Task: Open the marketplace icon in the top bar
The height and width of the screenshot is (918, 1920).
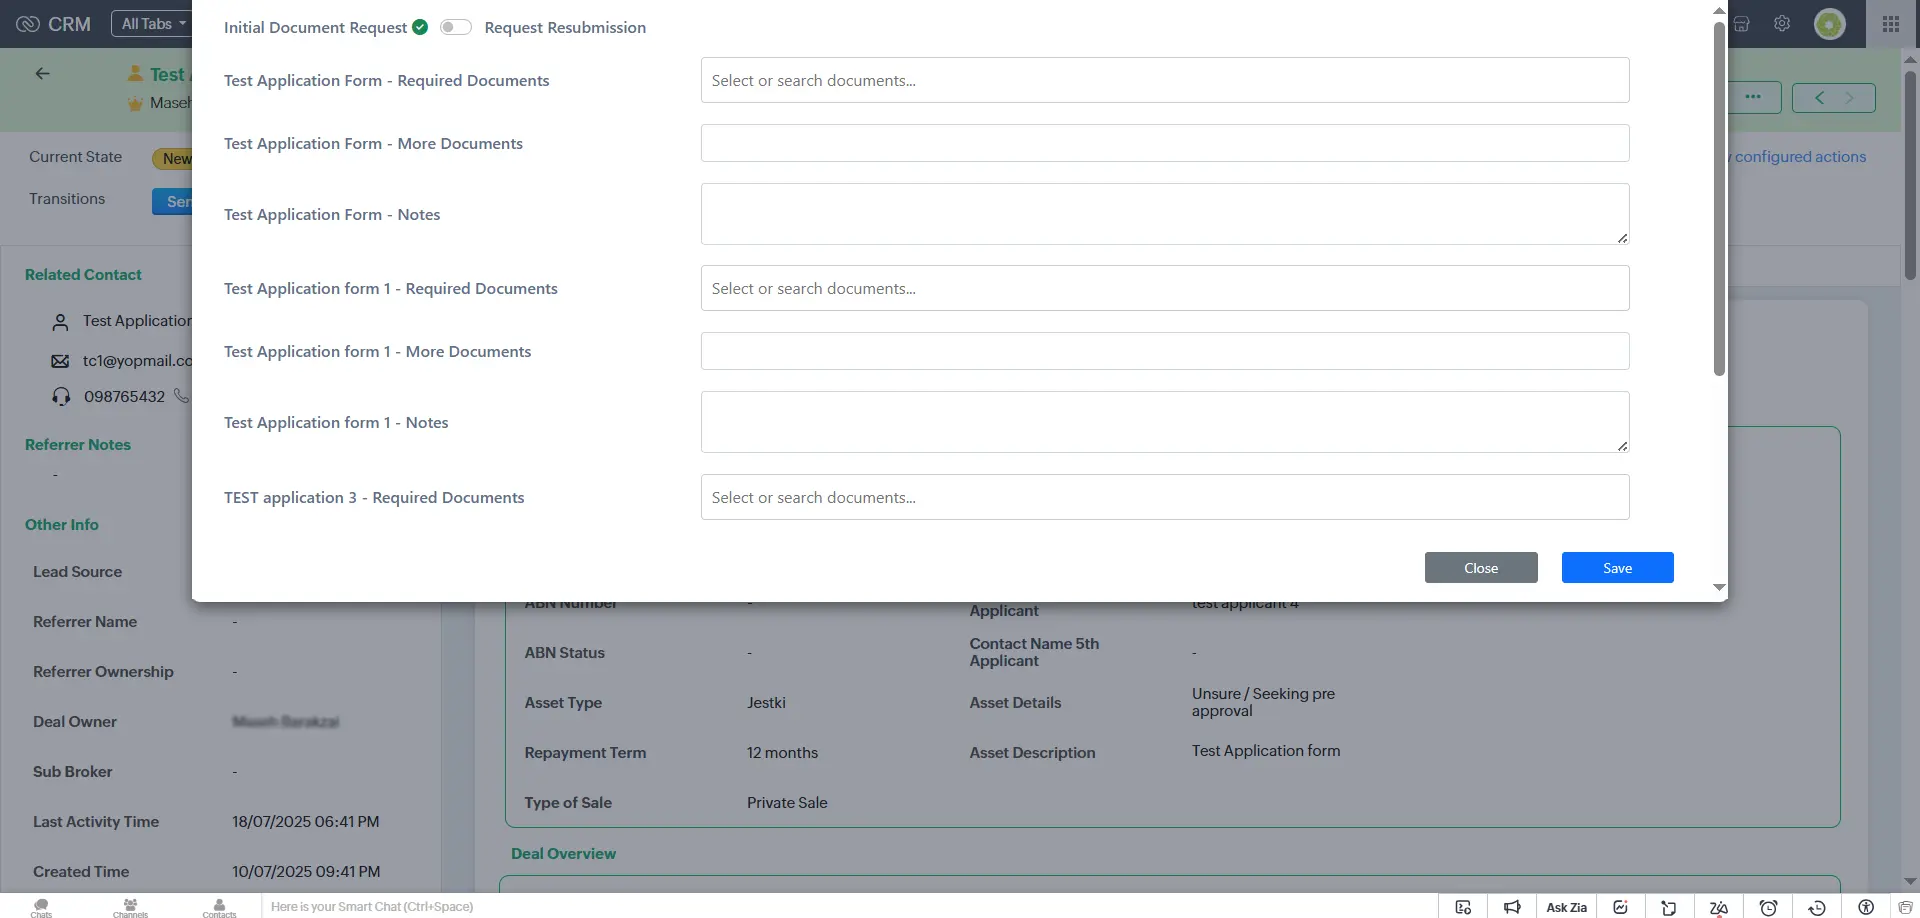Action: point(1742,23)
